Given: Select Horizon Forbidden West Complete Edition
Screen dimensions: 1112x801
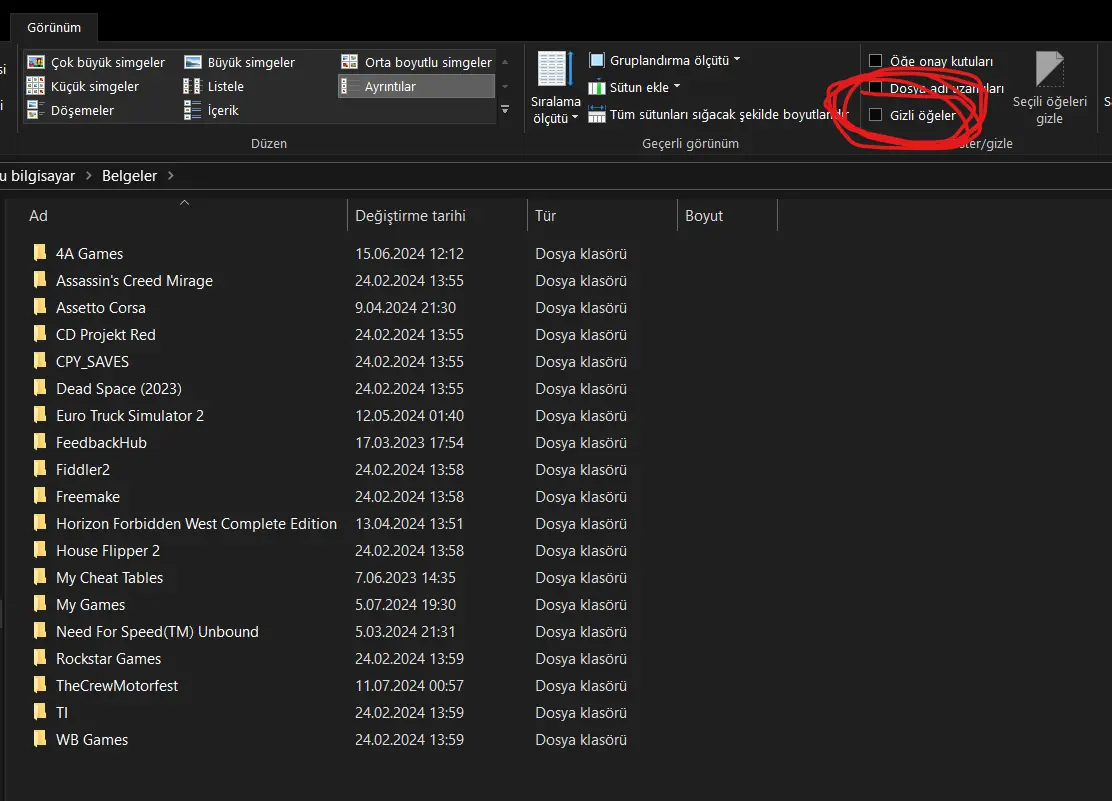Looking at the screenshot, I should coord(196,524).
